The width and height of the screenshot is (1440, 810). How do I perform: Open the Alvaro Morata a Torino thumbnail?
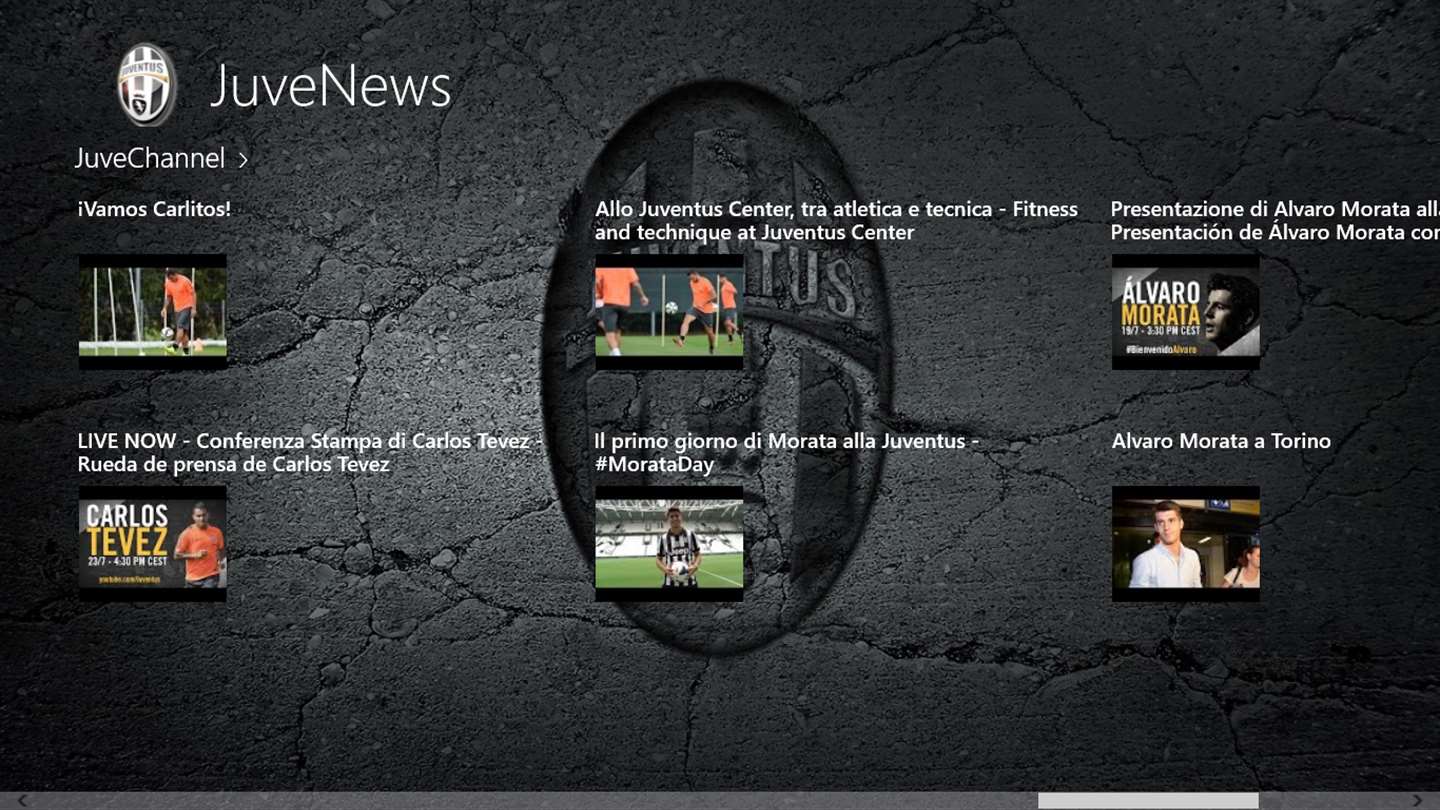1186,544
